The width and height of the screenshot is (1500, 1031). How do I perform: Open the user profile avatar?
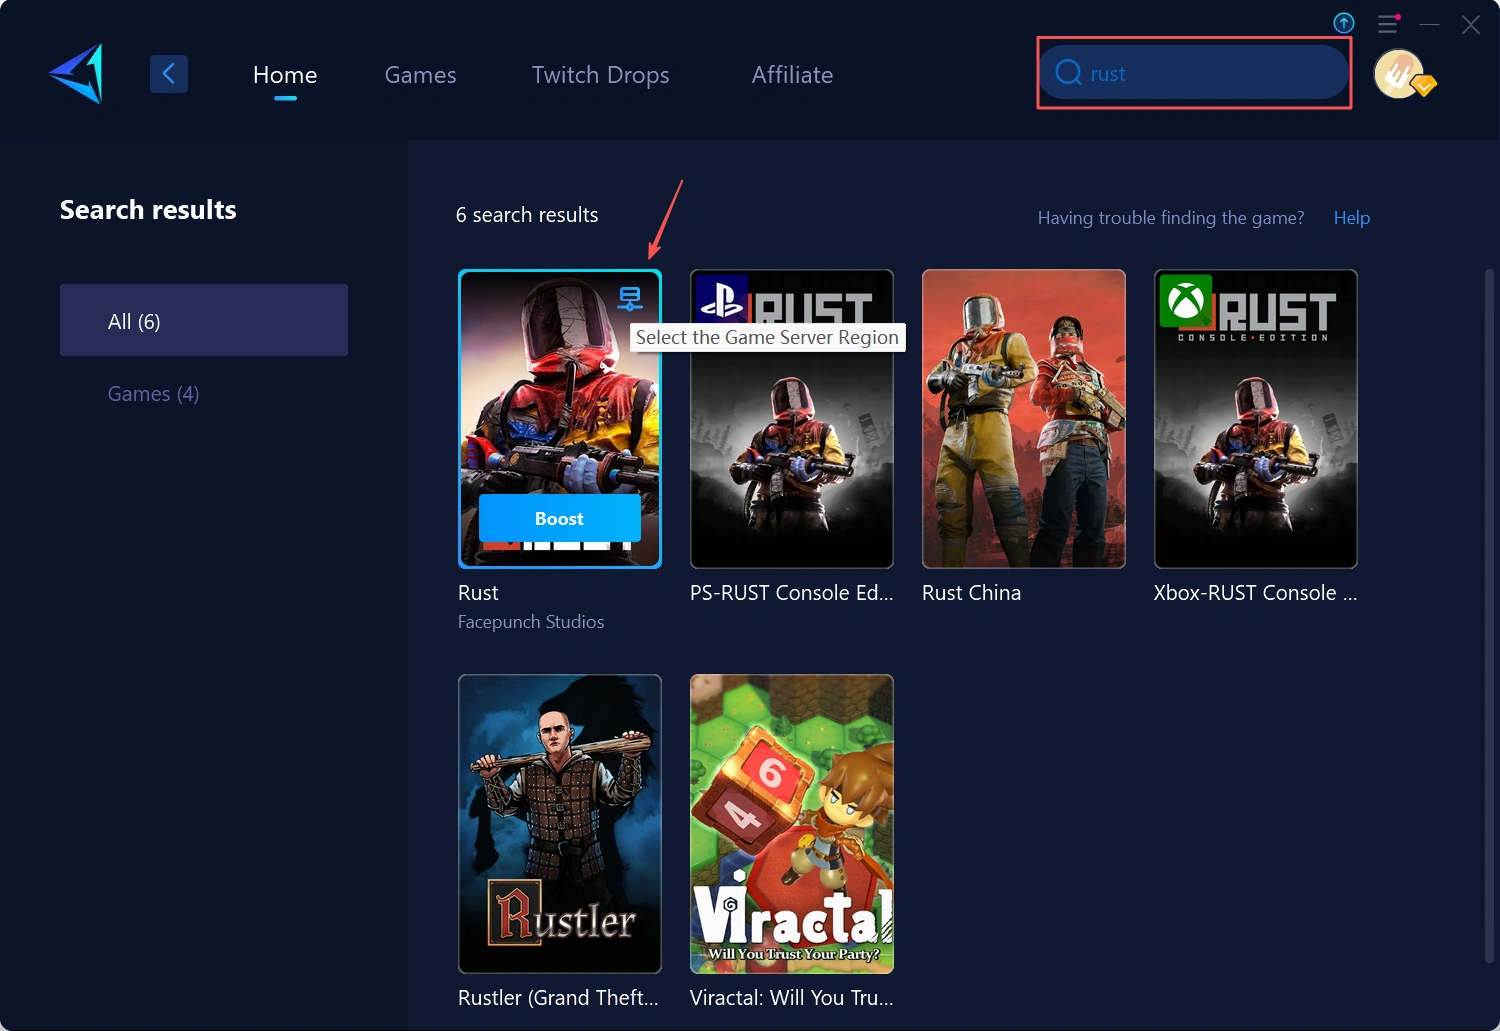coord(1399,74)
